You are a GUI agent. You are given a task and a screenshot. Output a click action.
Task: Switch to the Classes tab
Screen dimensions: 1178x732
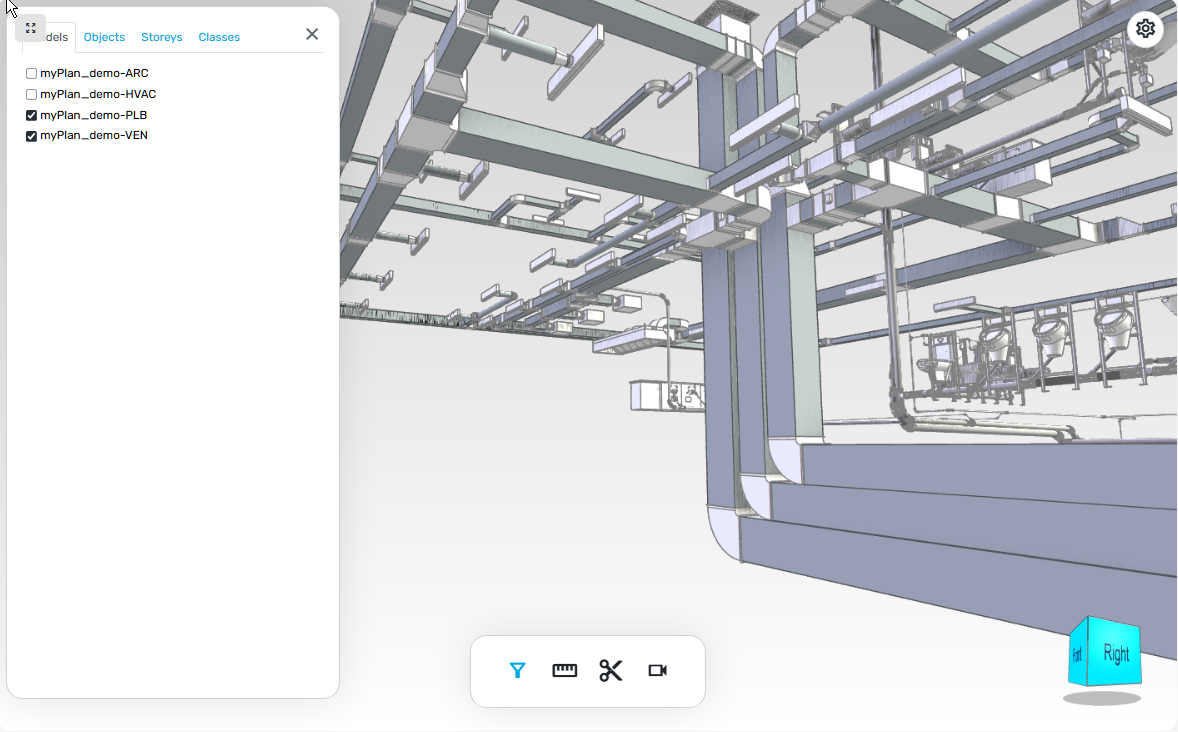click(219, 37)
